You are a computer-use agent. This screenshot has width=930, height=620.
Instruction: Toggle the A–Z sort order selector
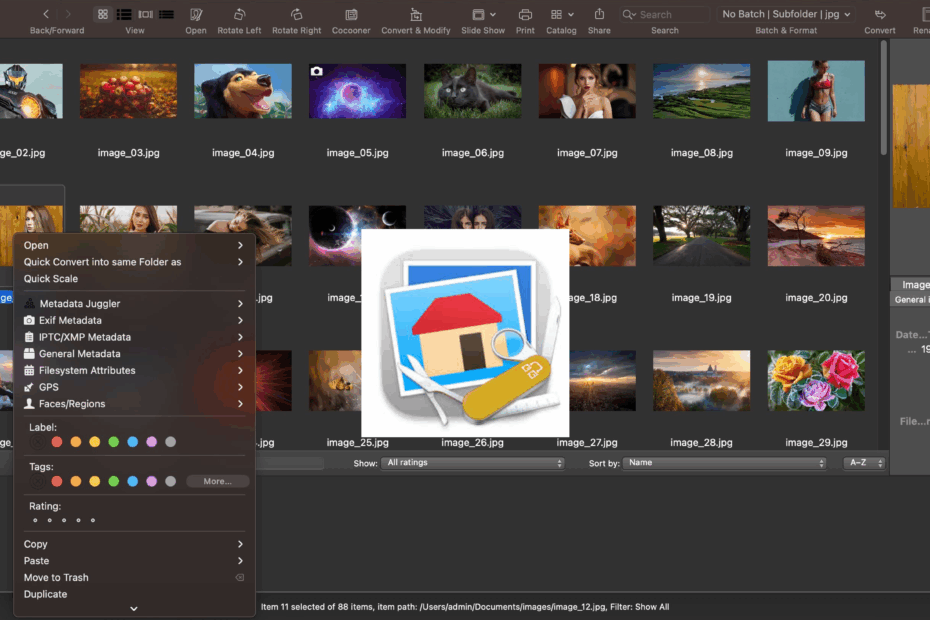[864, 464]
